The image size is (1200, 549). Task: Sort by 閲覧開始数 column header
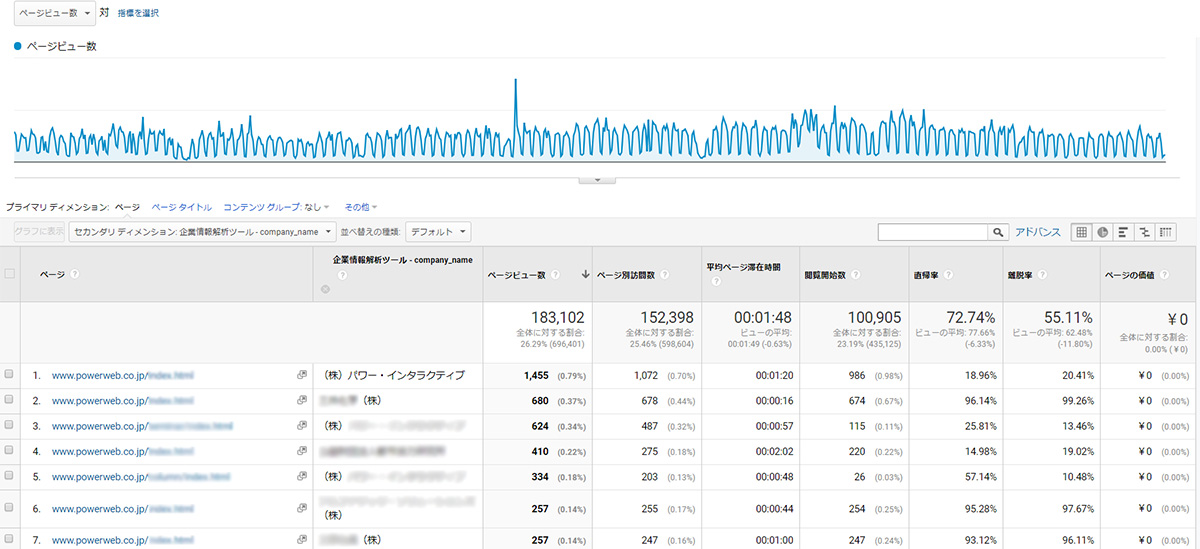point(827,274)
